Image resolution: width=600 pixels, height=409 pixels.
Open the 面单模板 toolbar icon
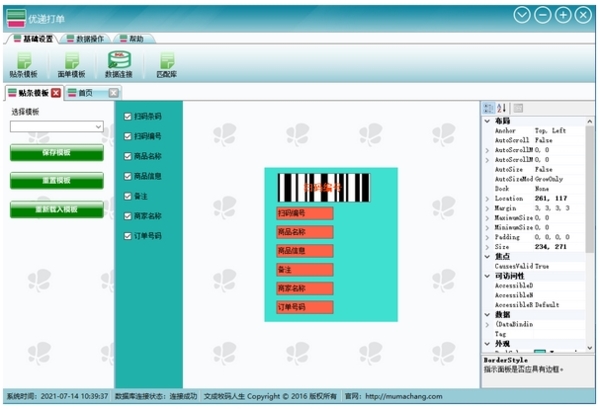tap(72, 65)
